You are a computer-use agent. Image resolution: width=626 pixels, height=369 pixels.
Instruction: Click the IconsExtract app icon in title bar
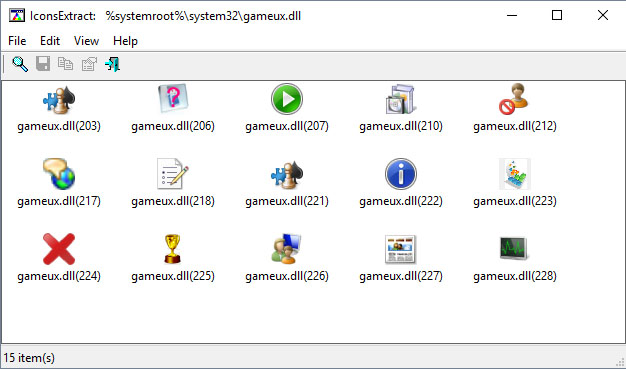(17, 16)
